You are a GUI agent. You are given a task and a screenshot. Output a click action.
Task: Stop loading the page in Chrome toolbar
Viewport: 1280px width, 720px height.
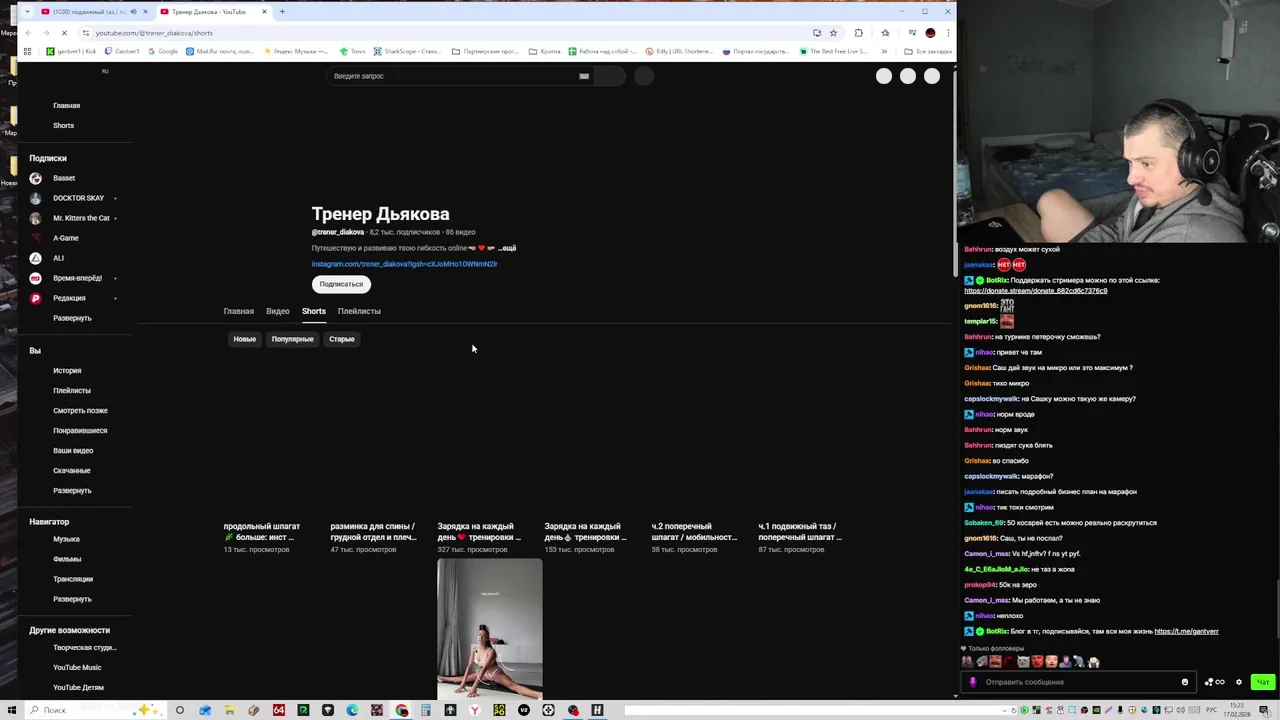(x=63, y=33)
